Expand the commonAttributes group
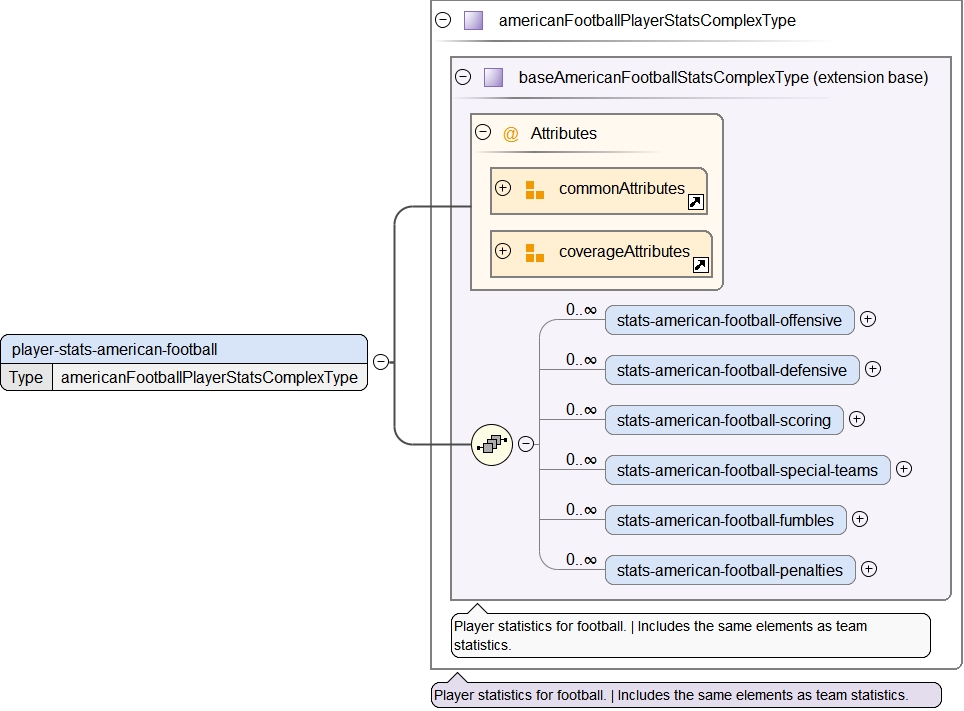964x711 pixels. pos(503,188)
